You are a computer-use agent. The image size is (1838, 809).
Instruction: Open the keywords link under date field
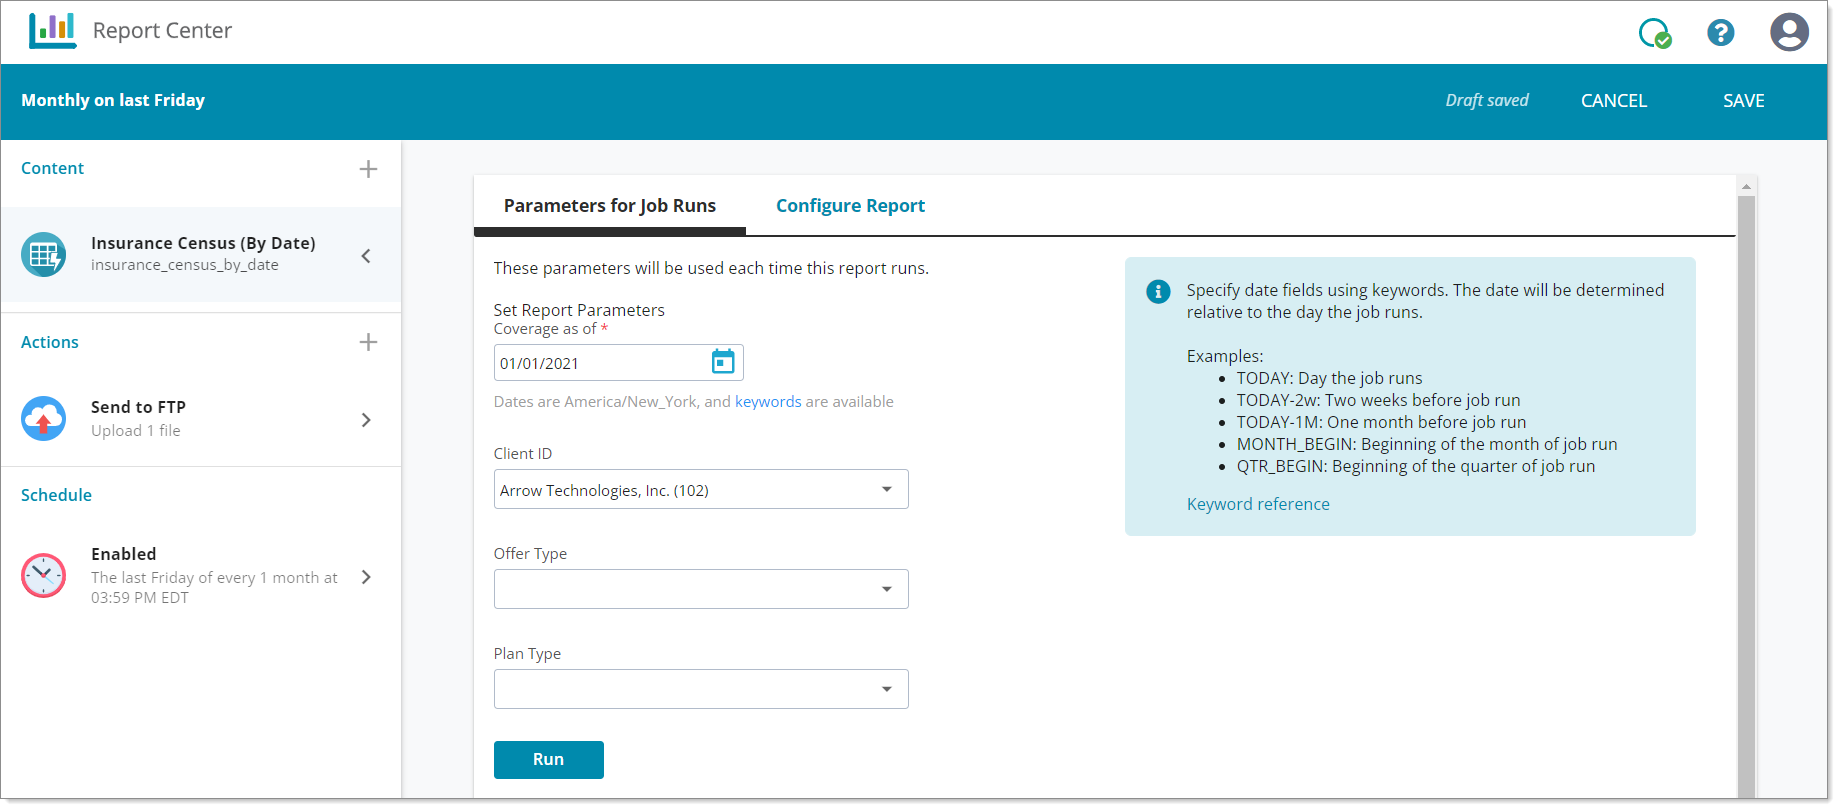768,402
